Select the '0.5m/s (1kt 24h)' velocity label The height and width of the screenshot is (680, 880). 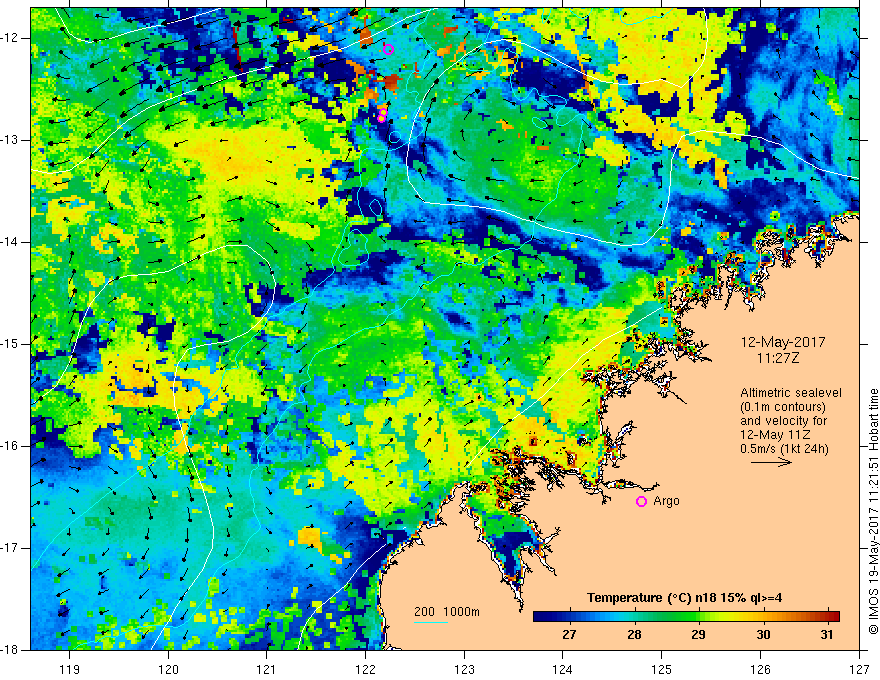(784, 449)
